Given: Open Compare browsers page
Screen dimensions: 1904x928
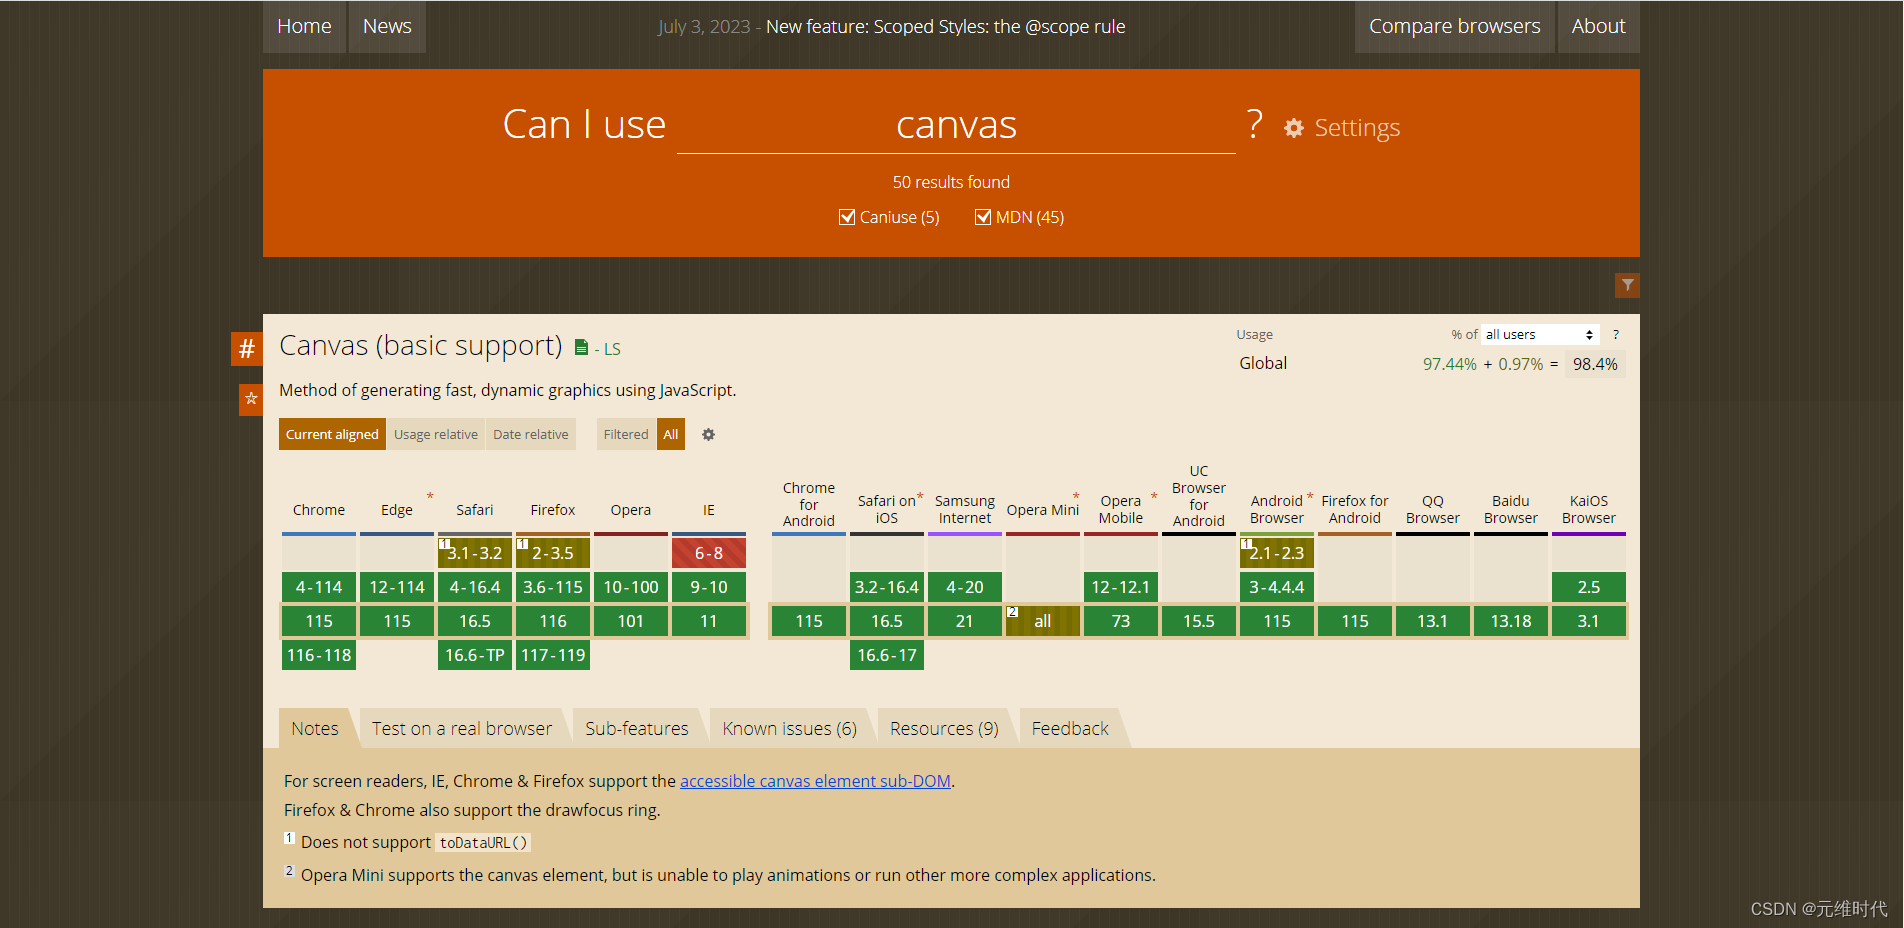Looking at the screenshot, I should (1455, 27).
